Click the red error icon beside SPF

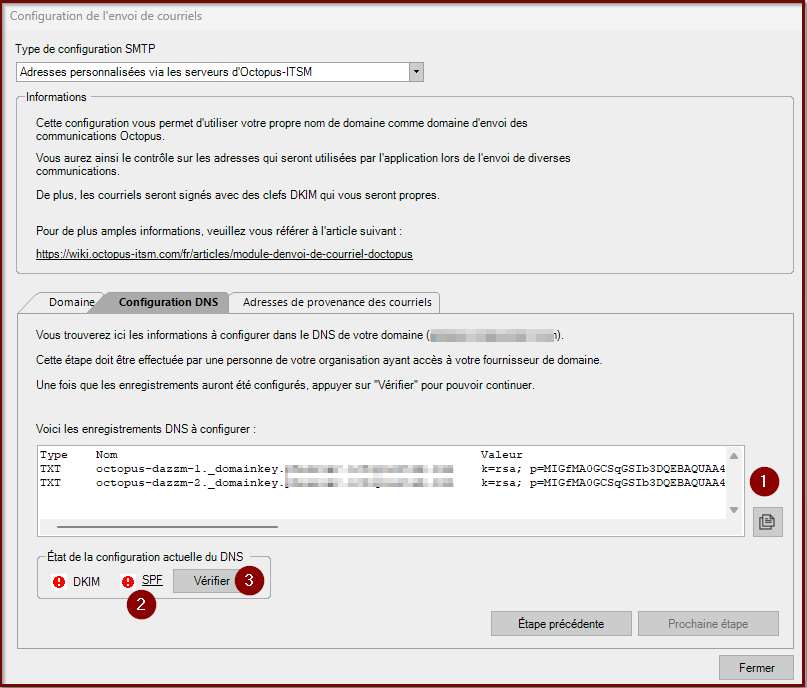pos(128,582)
